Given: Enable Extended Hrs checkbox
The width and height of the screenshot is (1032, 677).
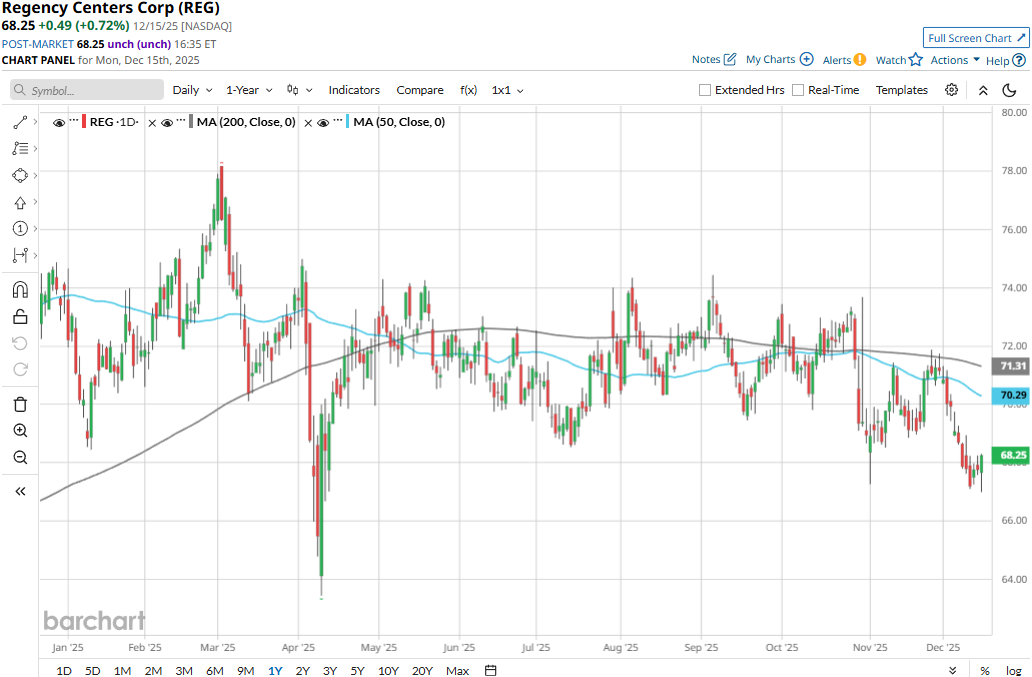Looking at the screenshot, I should [x=705, y=90].
